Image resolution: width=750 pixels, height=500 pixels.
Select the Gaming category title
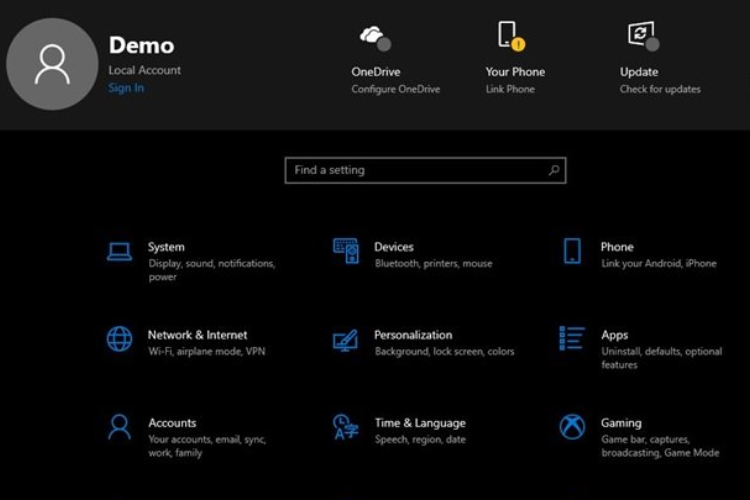click(621, 423)
